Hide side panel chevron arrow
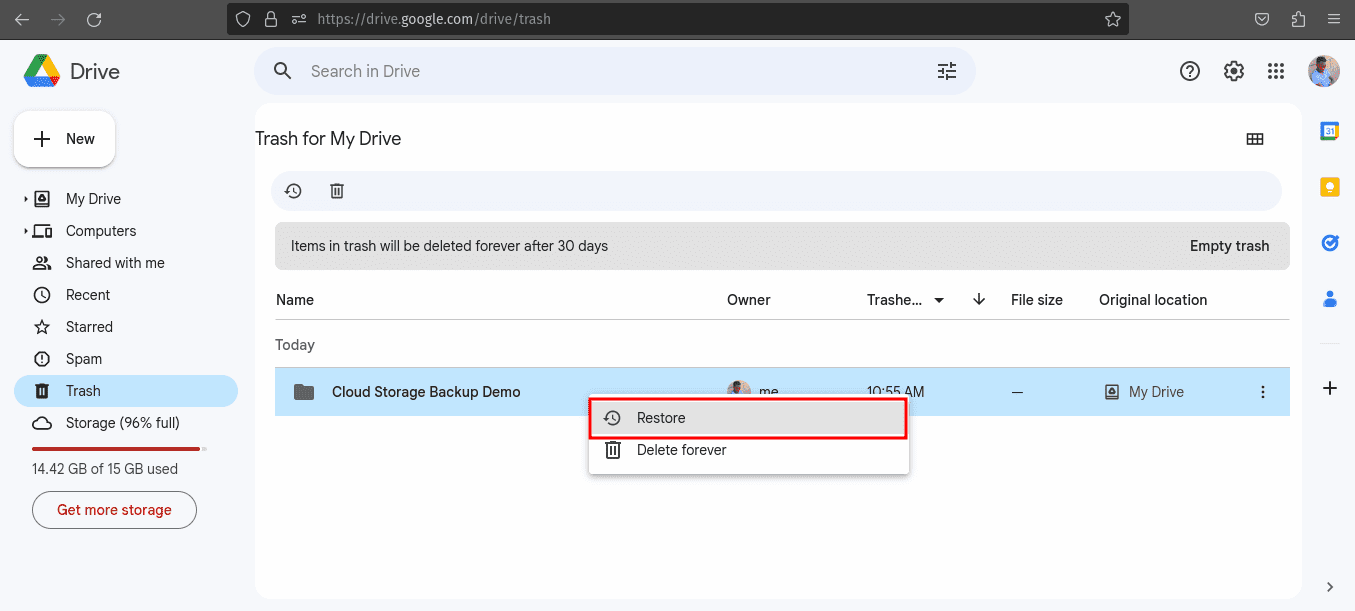Image resolution: width=1355 pixels, height=611 pixels. pyautogui.click(x=1329, y=587)
